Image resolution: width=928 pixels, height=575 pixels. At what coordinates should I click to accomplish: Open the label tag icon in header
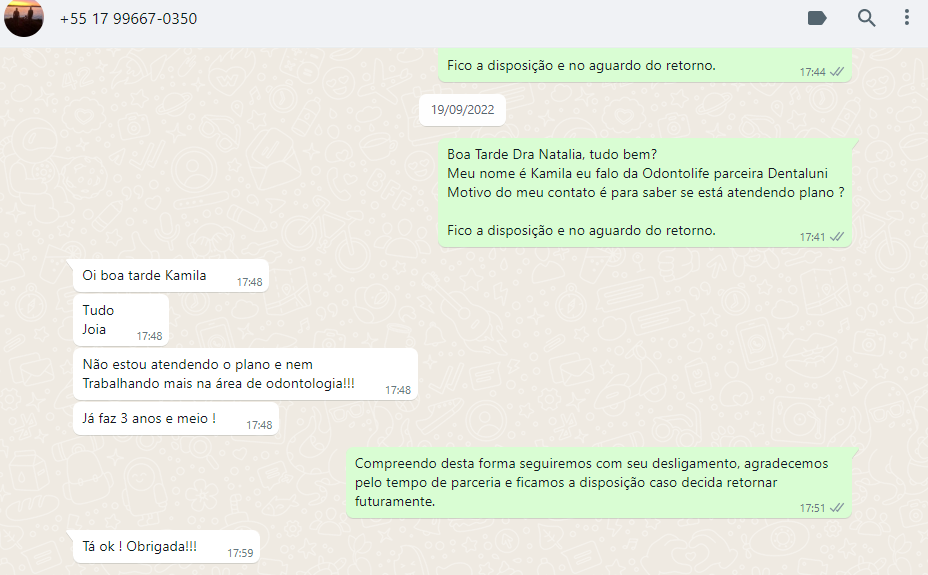coord(817,18)
